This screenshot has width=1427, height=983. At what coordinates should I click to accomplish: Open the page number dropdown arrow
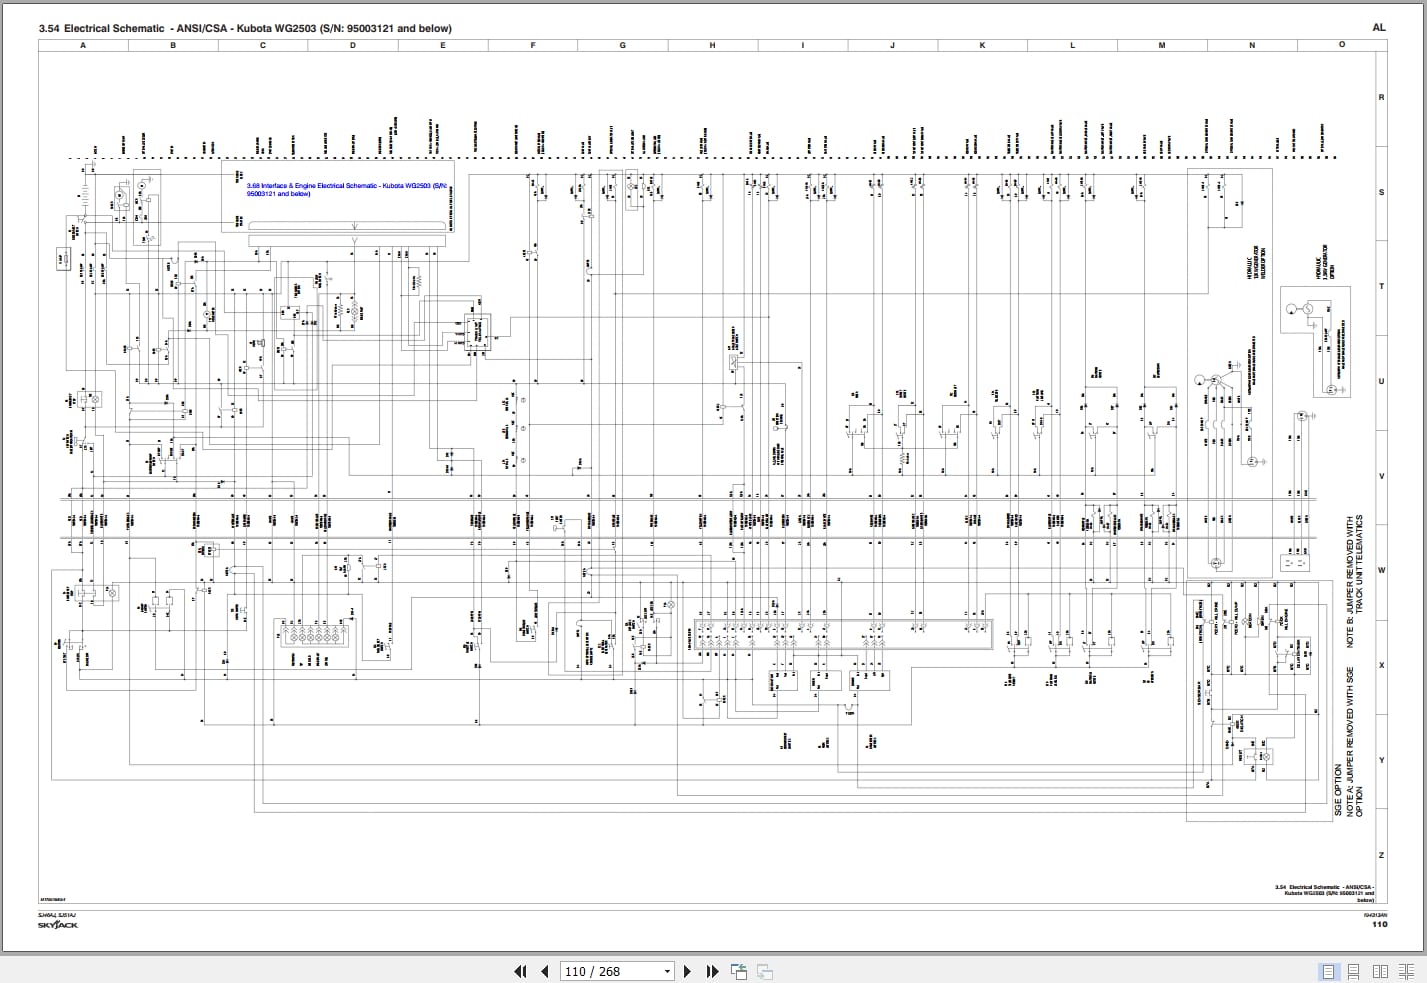(667, 972)
